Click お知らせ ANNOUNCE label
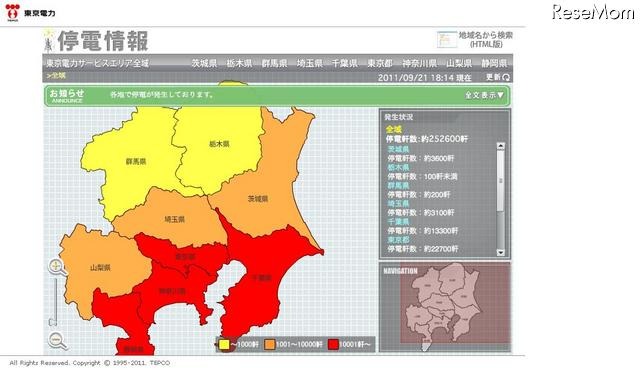640x371 pixels. 67,96
